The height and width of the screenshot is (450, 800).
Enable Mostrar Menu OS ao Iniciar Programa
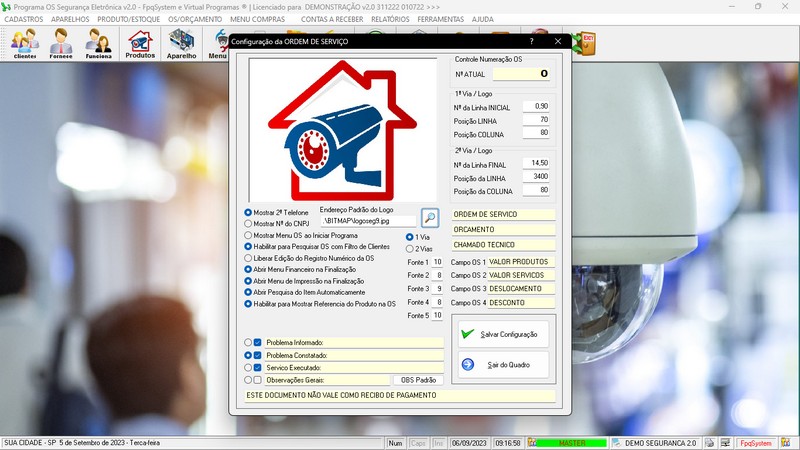click(x=248, y=235)
